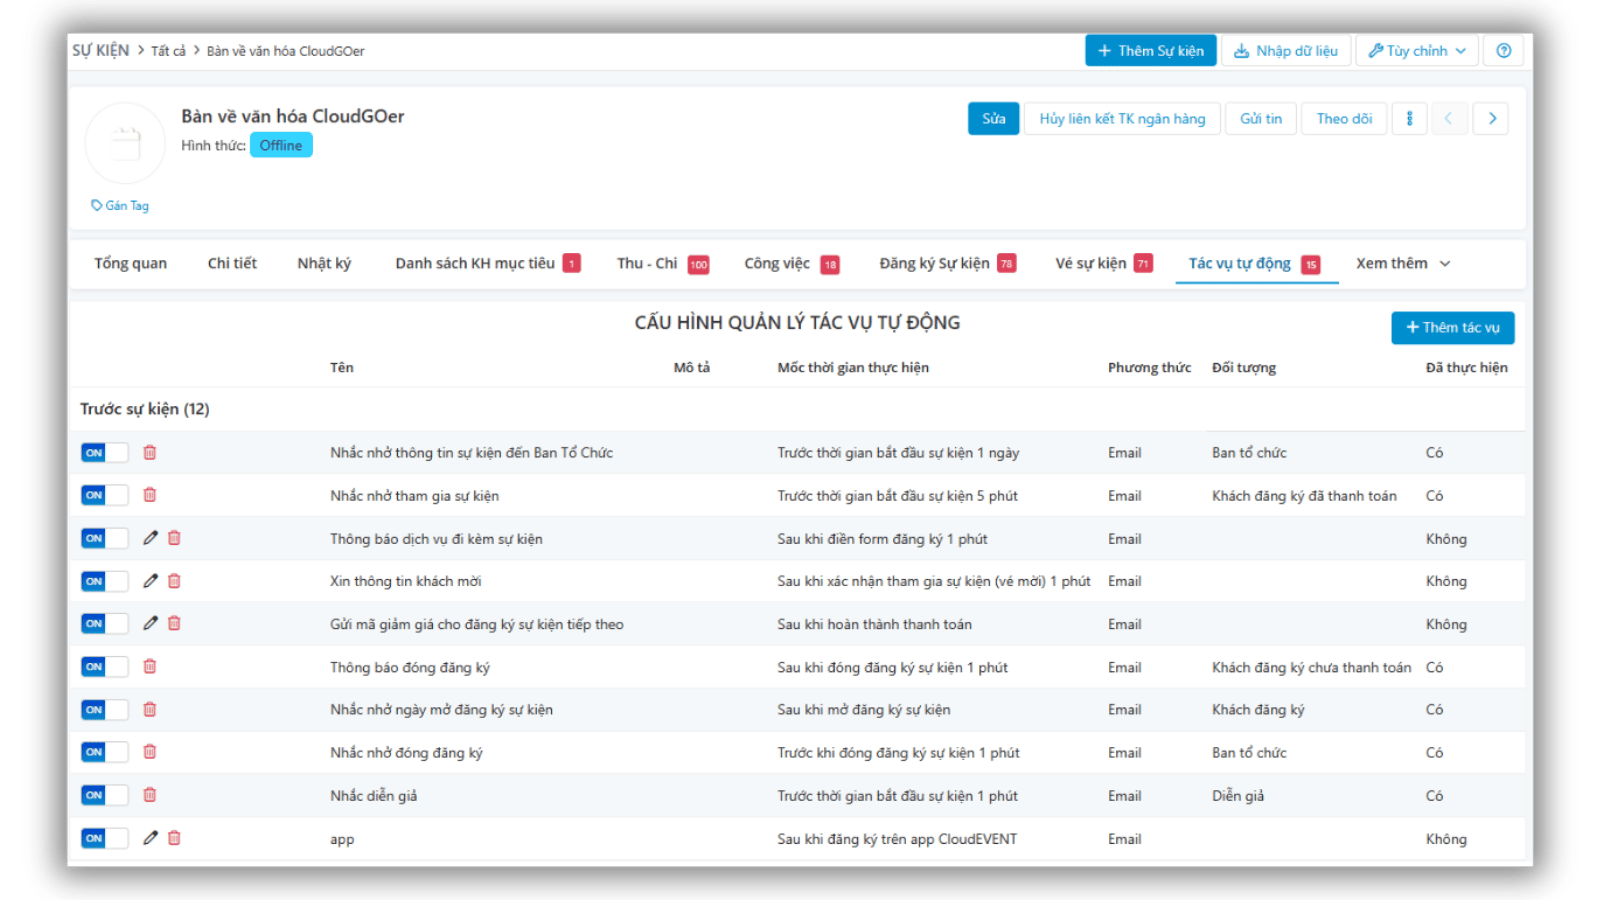Disable the 'Thông báo đóng đăng ký' switch
This screenshot has height=900, width=1600.
[x=104, y=667]
